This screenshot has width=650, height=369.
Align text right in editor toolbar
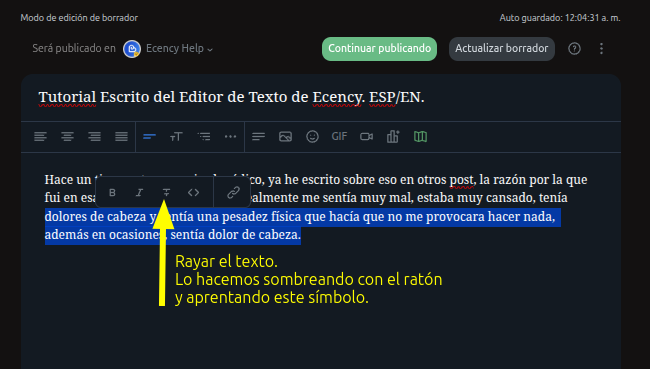click(x=95, y=136)
